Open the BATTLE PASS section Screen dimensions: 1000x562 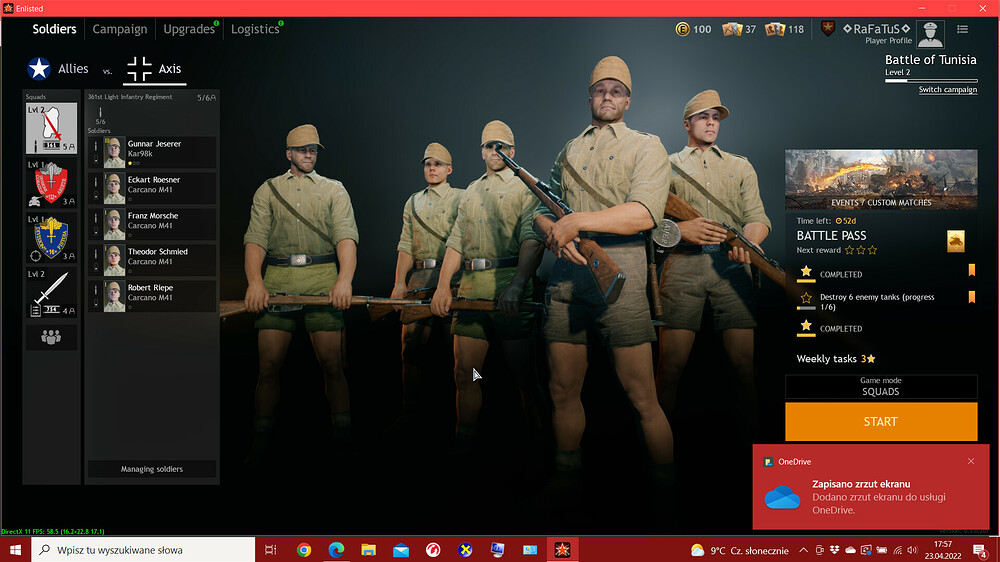point(832,235)
